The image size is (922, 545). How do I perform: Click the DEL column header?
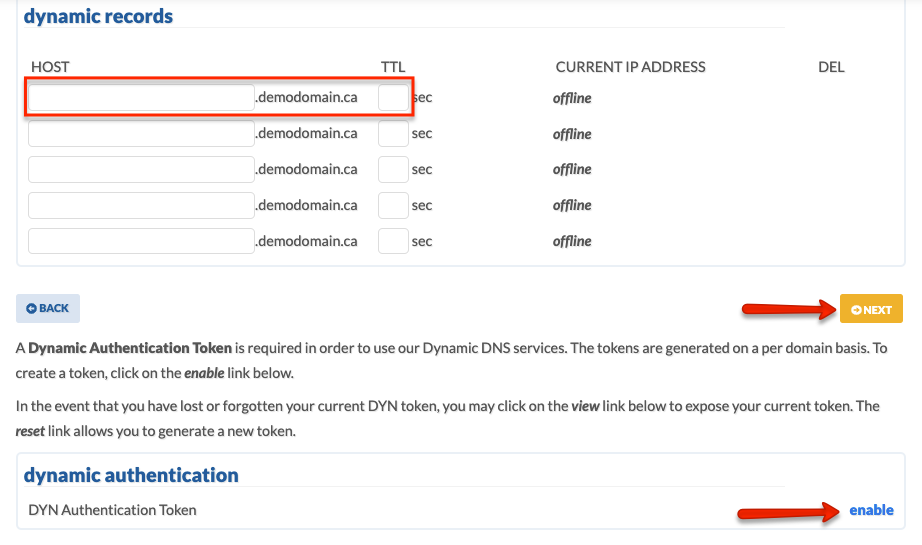(831, 67)
